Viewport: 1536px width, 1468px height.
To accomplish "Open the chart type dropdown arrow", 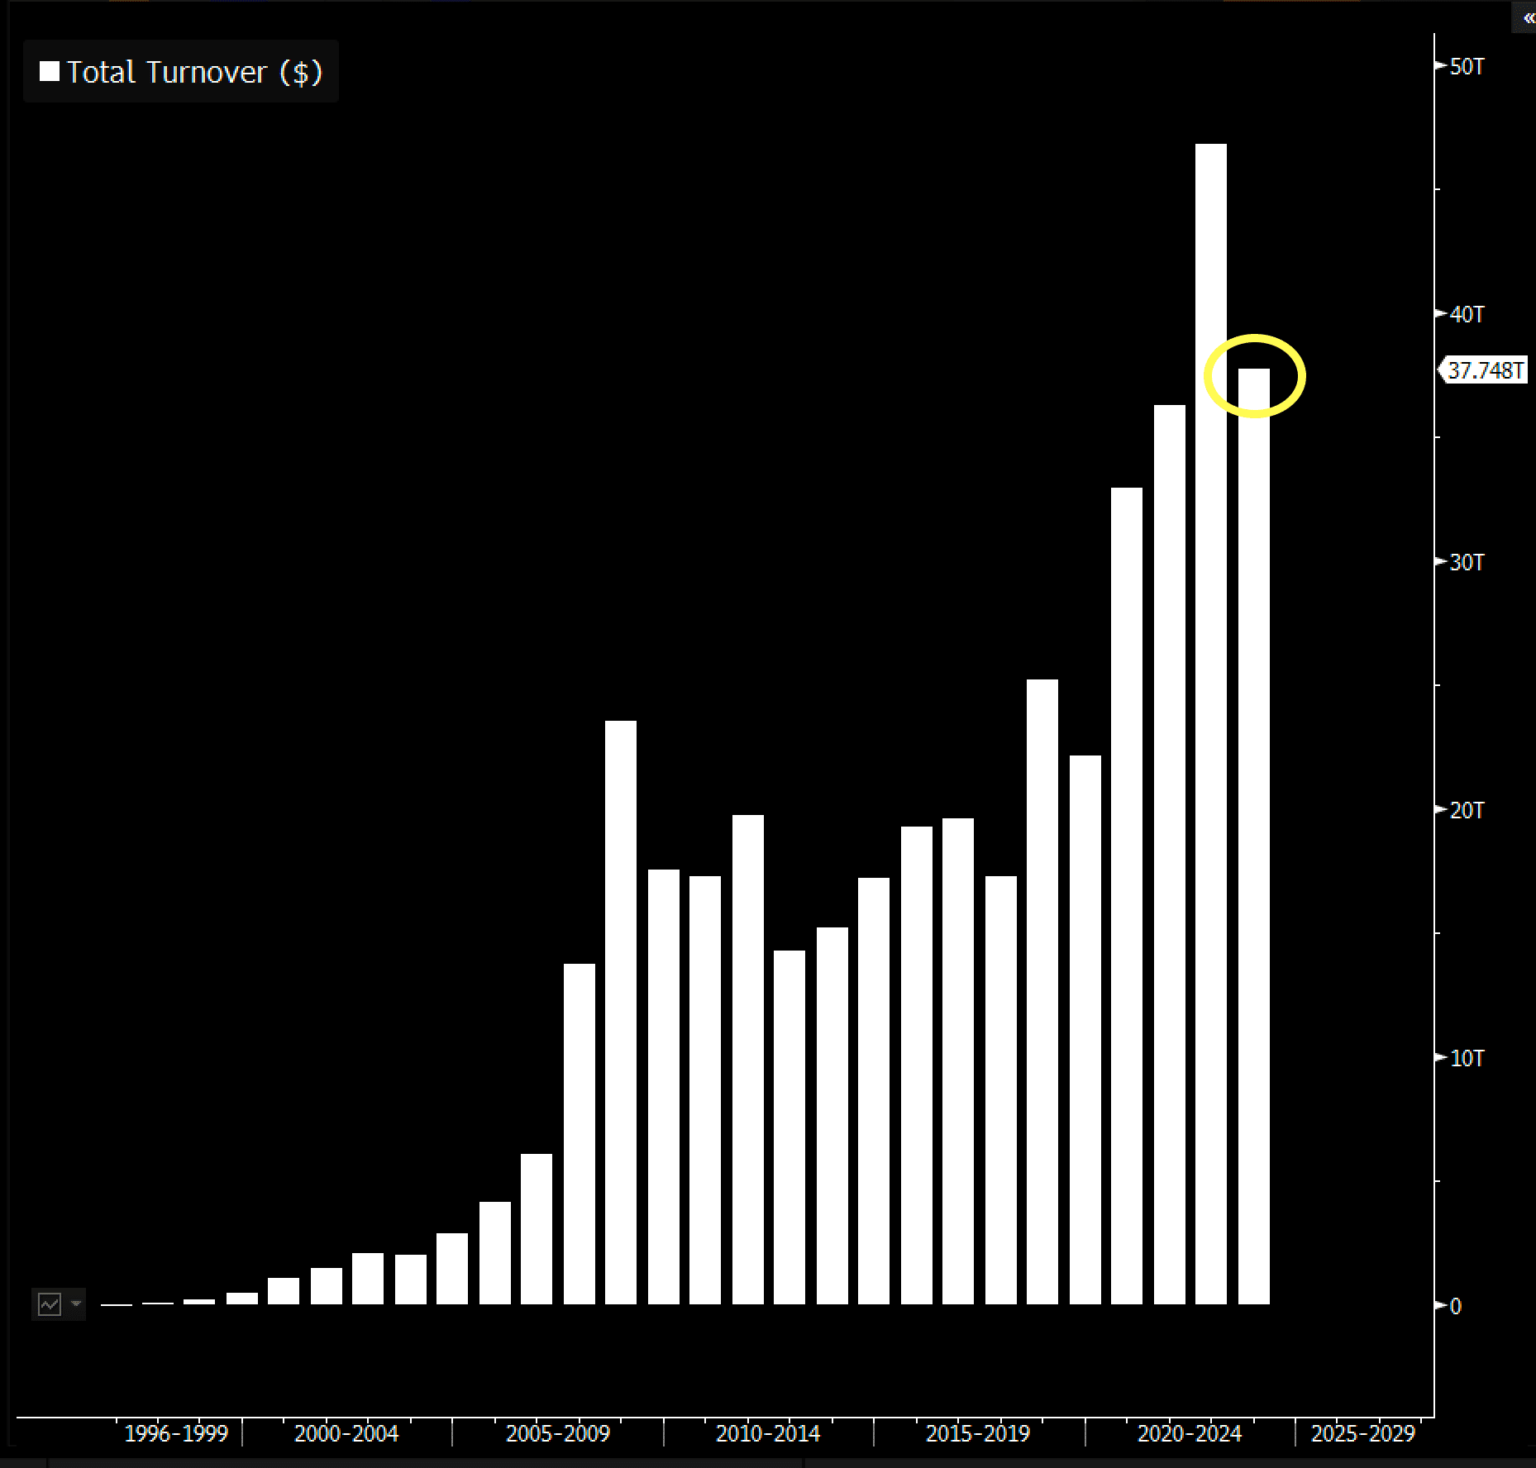I will coord(76,1304).
